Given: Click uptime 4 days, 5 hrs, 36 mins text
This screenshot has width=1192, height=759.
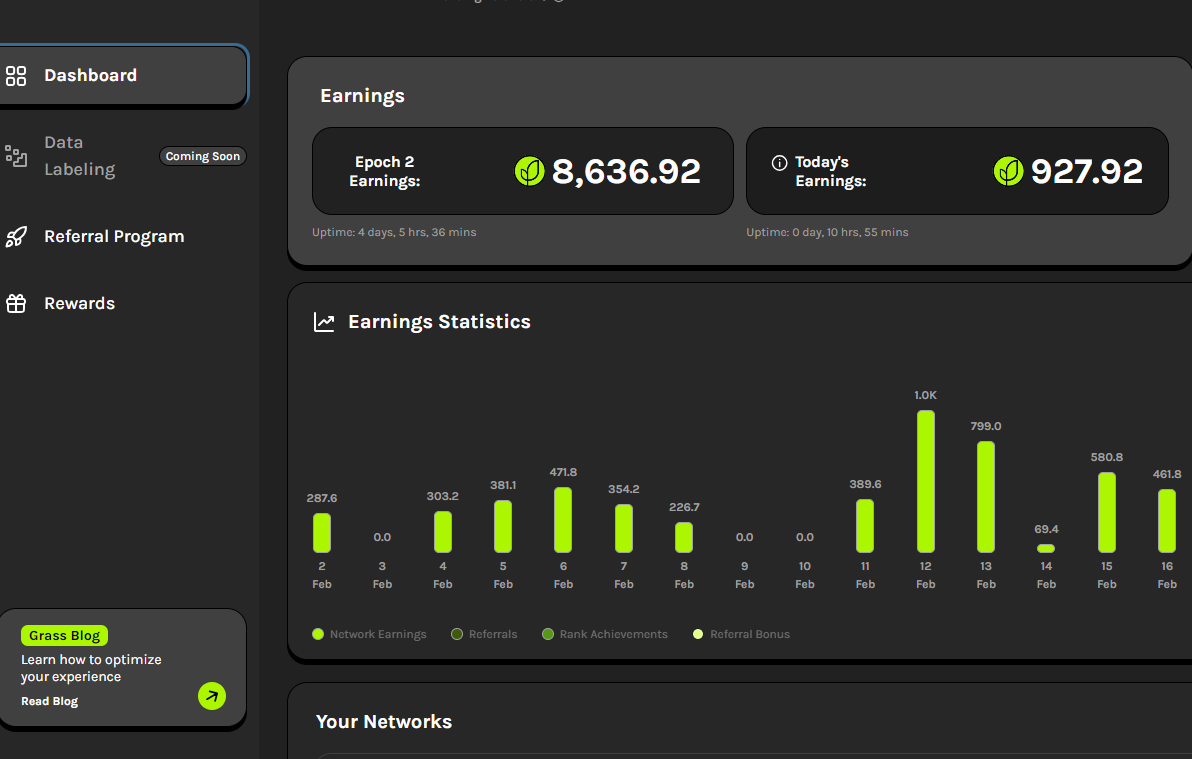Looking at the screenshot, I should [394, 232].
